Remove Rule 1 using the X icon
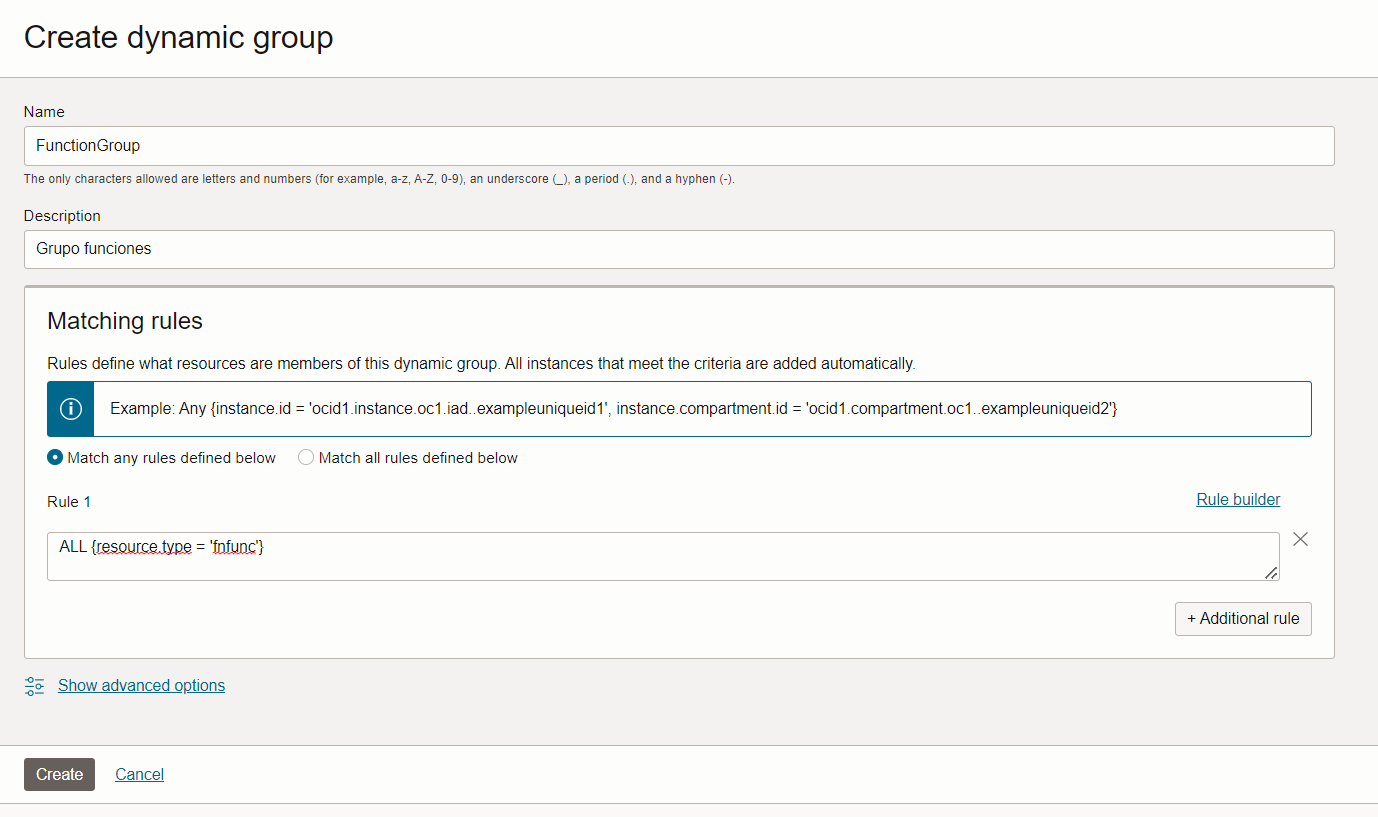 point(1300,539)
